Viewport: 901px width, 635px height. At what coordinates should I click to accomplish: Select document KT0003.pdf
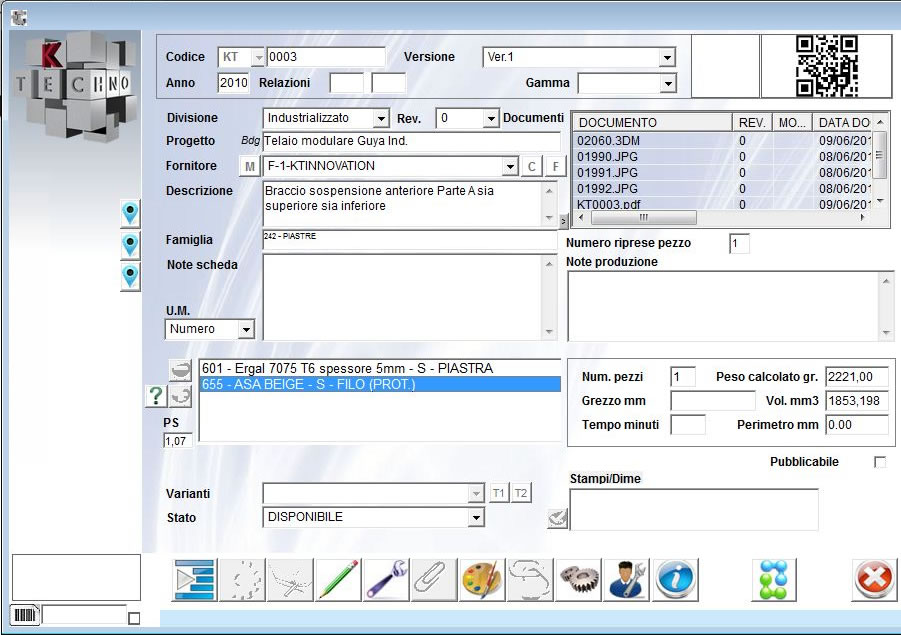click(x=722, y=204)
